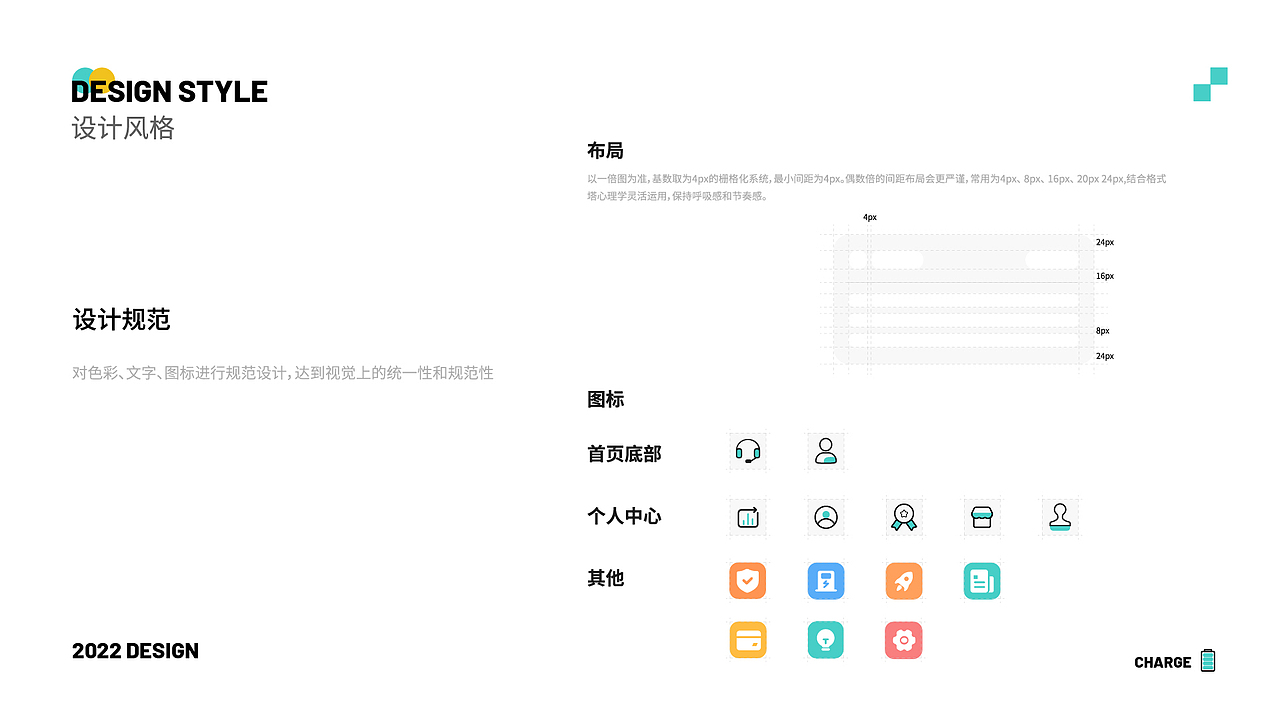The width and height of the screenshot is (1280, 721).
Task: Click the yellow wallet card icon
Action: point(748,640)
